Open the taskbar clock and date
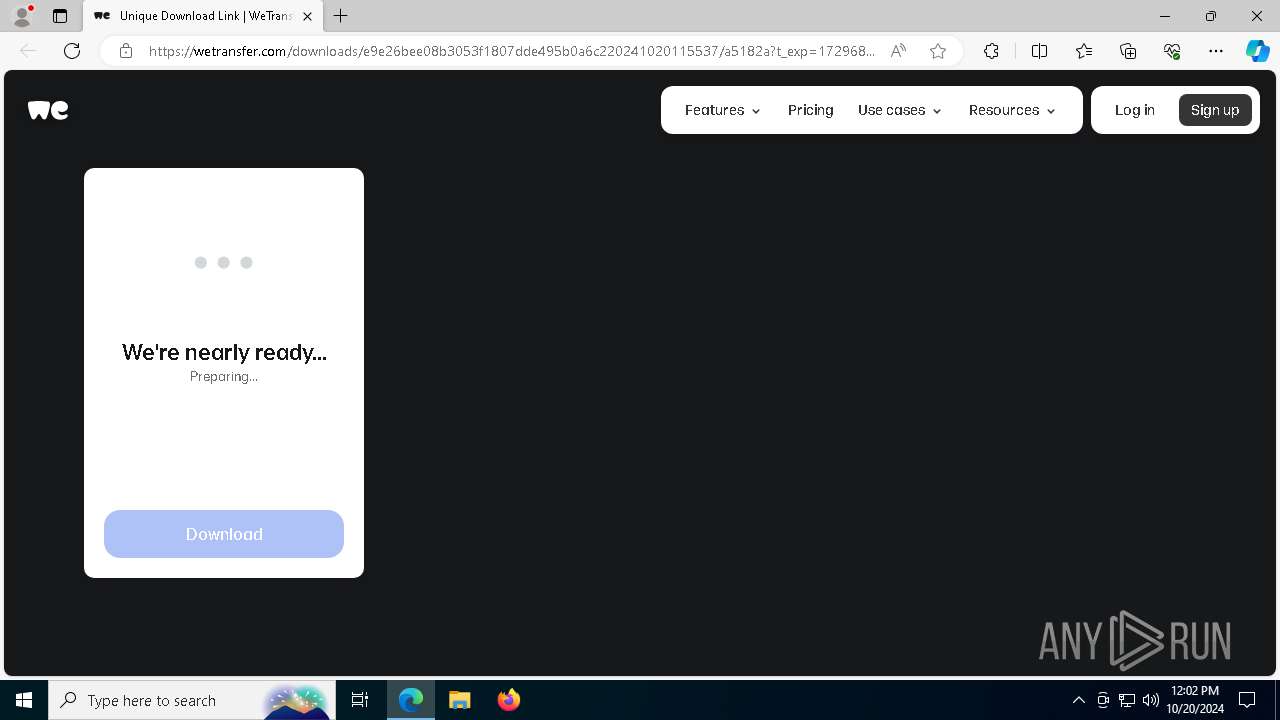 point(1195,700)
